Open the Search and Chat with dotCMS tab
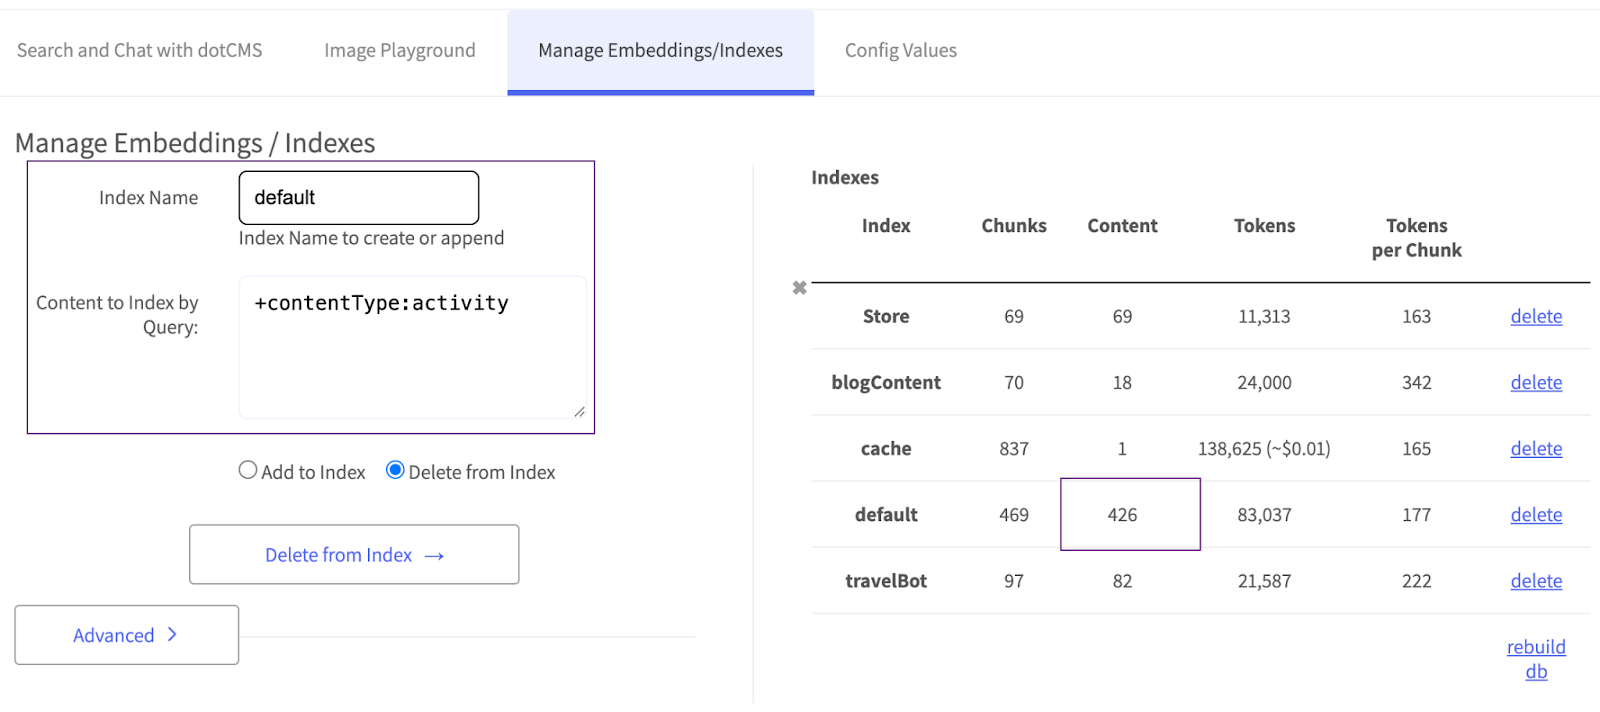 (140, 50)
